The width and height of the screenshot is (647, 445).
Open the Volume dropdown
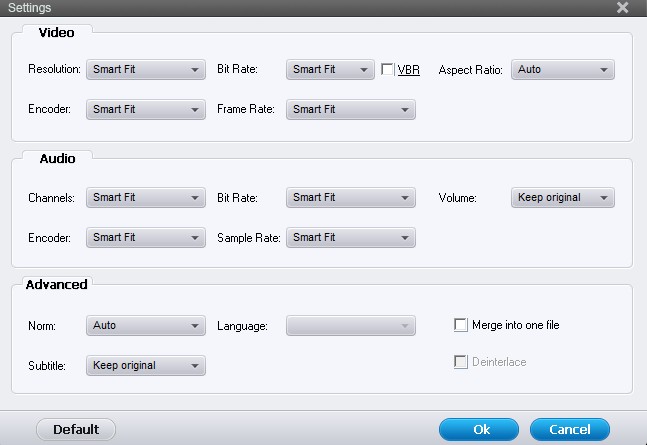(563, 198)
